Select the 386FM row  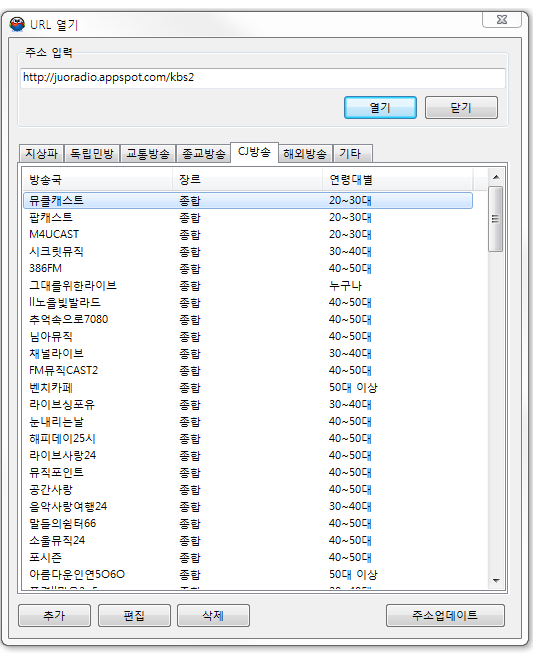tap(248, 269)
